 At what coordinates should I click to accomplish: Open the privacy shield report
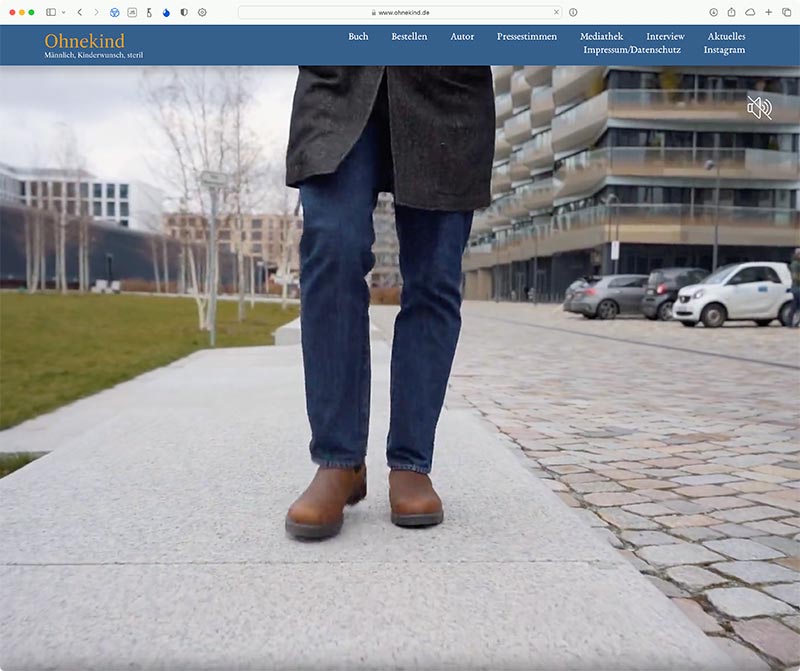coord(184,12)
